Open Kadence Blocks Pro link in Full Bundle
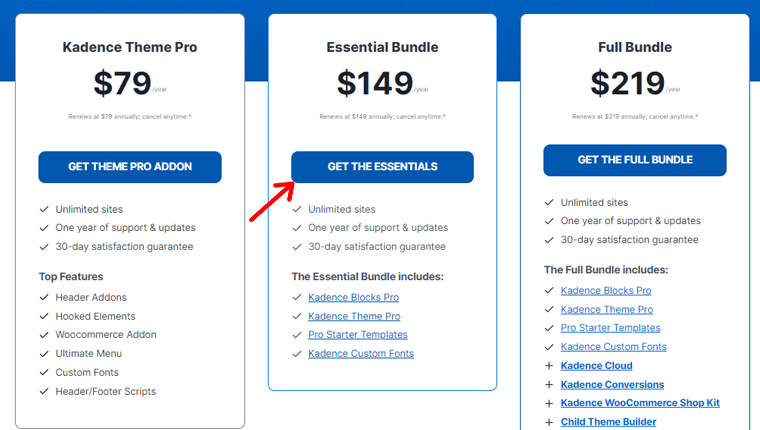This screenshot has width=760, height=430. click(x=605, y=291)
